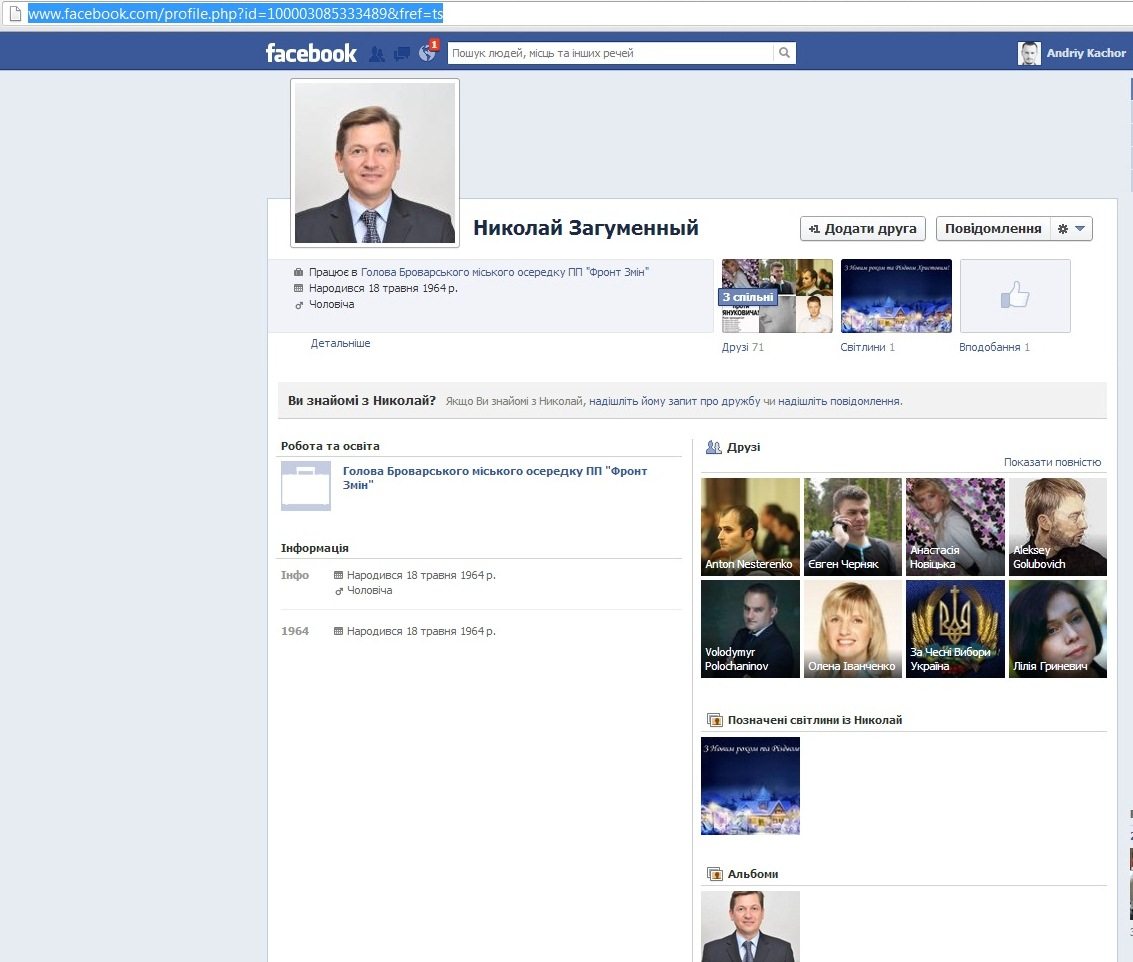Open the Вподобання 1 link
Screen dimensions: 1133x962
click(x=994, y=347)
